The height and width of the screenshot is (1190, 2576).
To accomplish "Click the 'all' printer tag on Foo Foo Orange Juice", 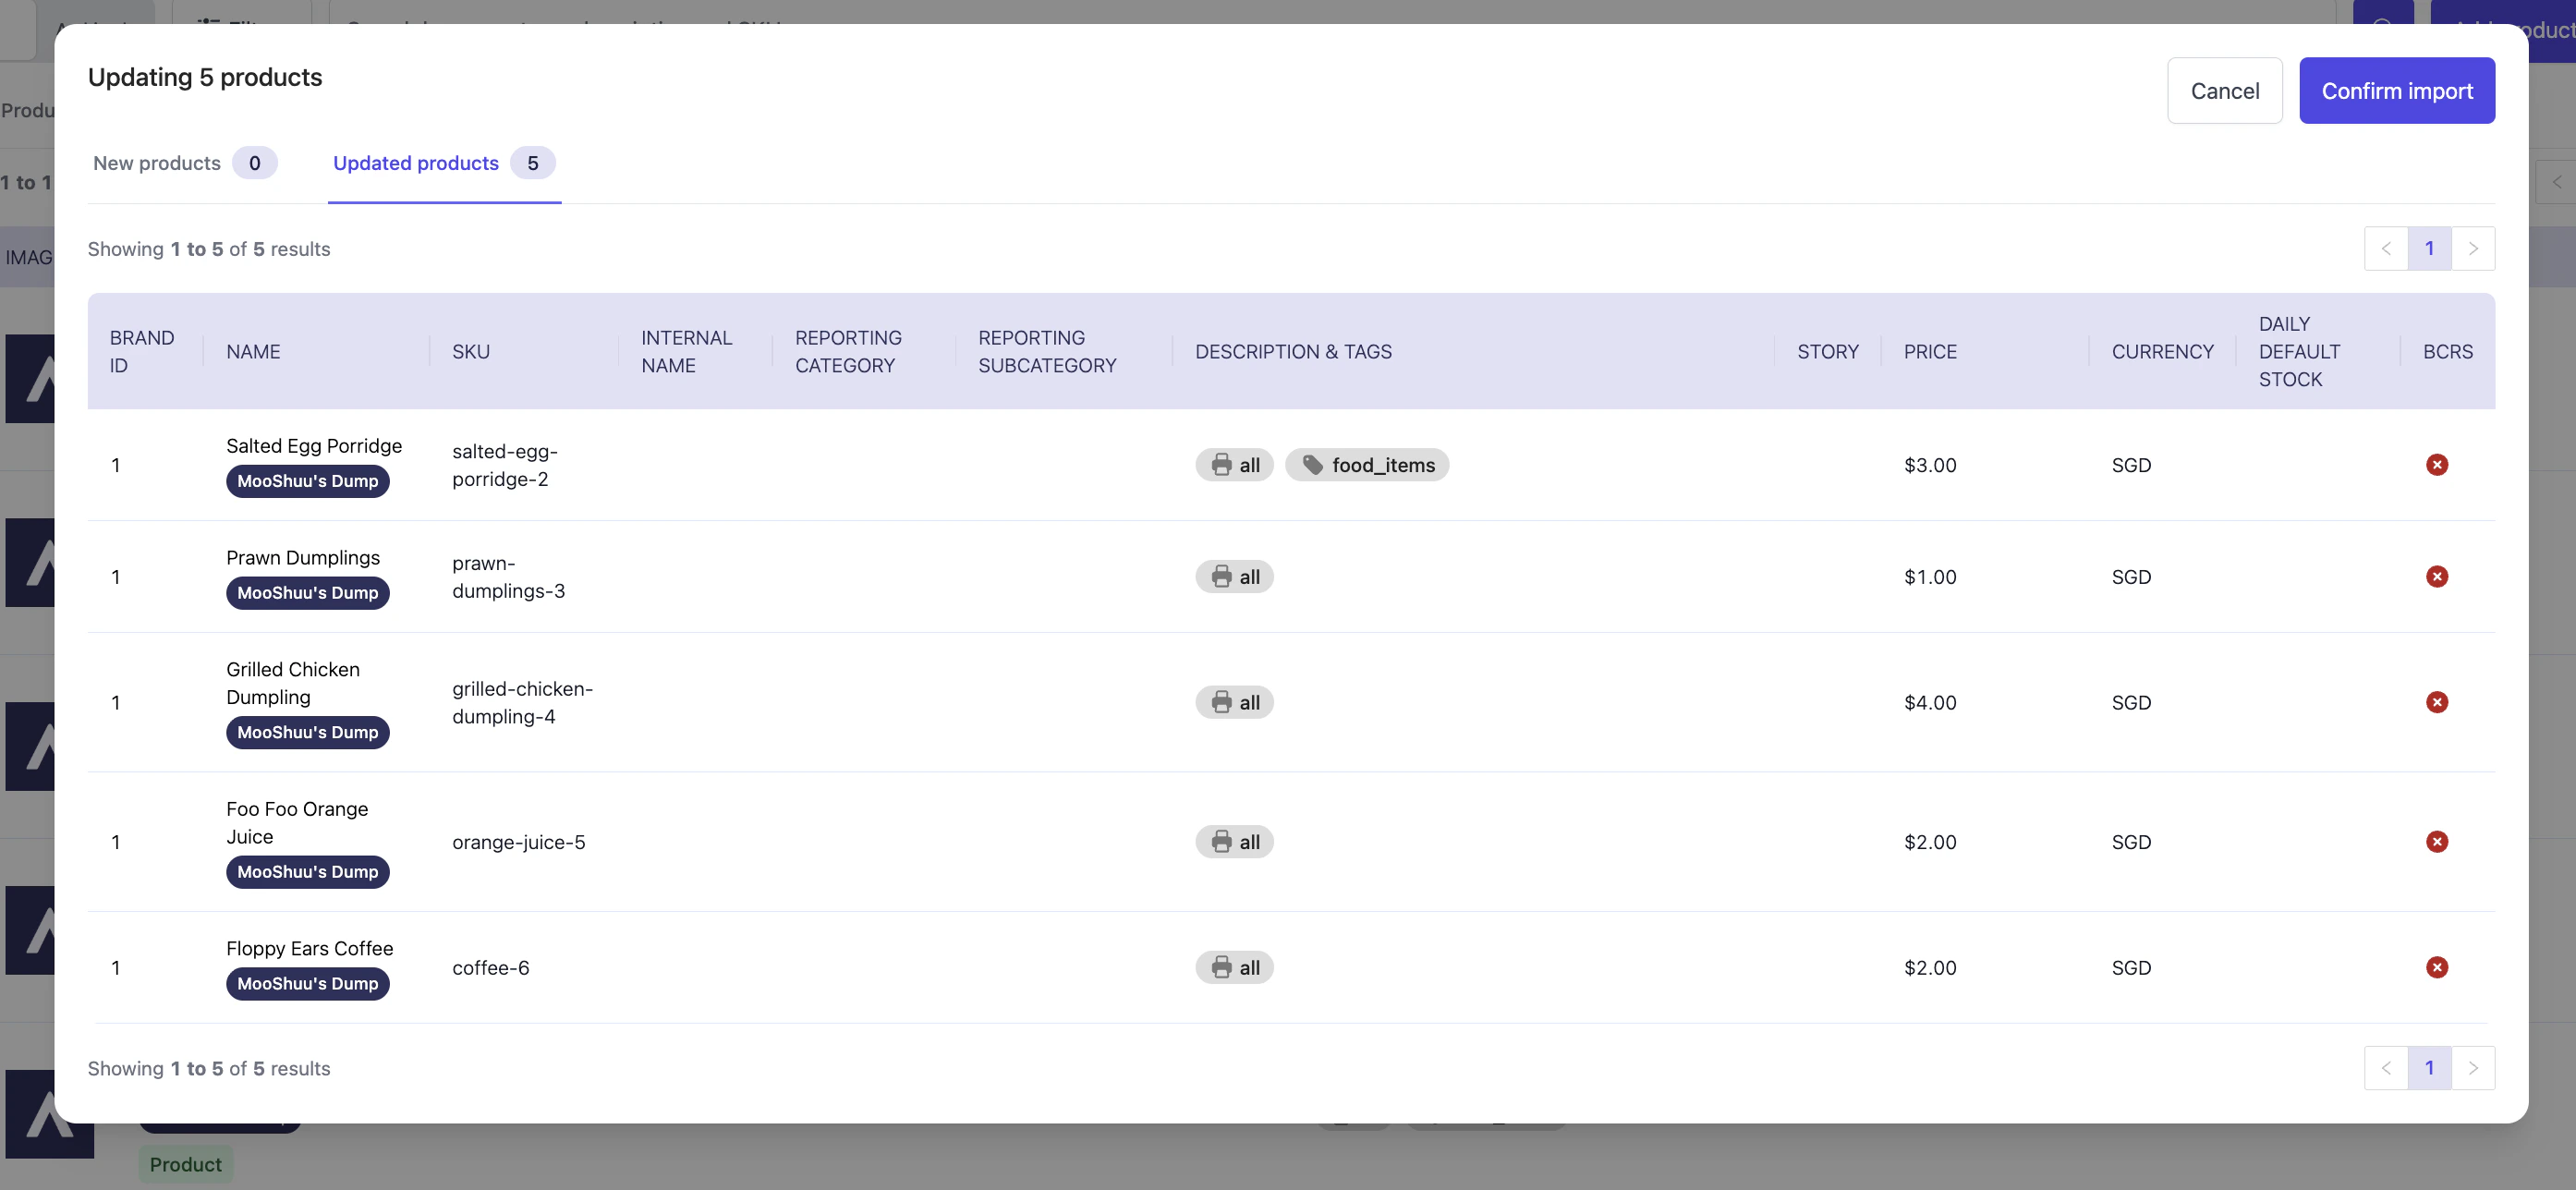I will (x=1234, y=842).
